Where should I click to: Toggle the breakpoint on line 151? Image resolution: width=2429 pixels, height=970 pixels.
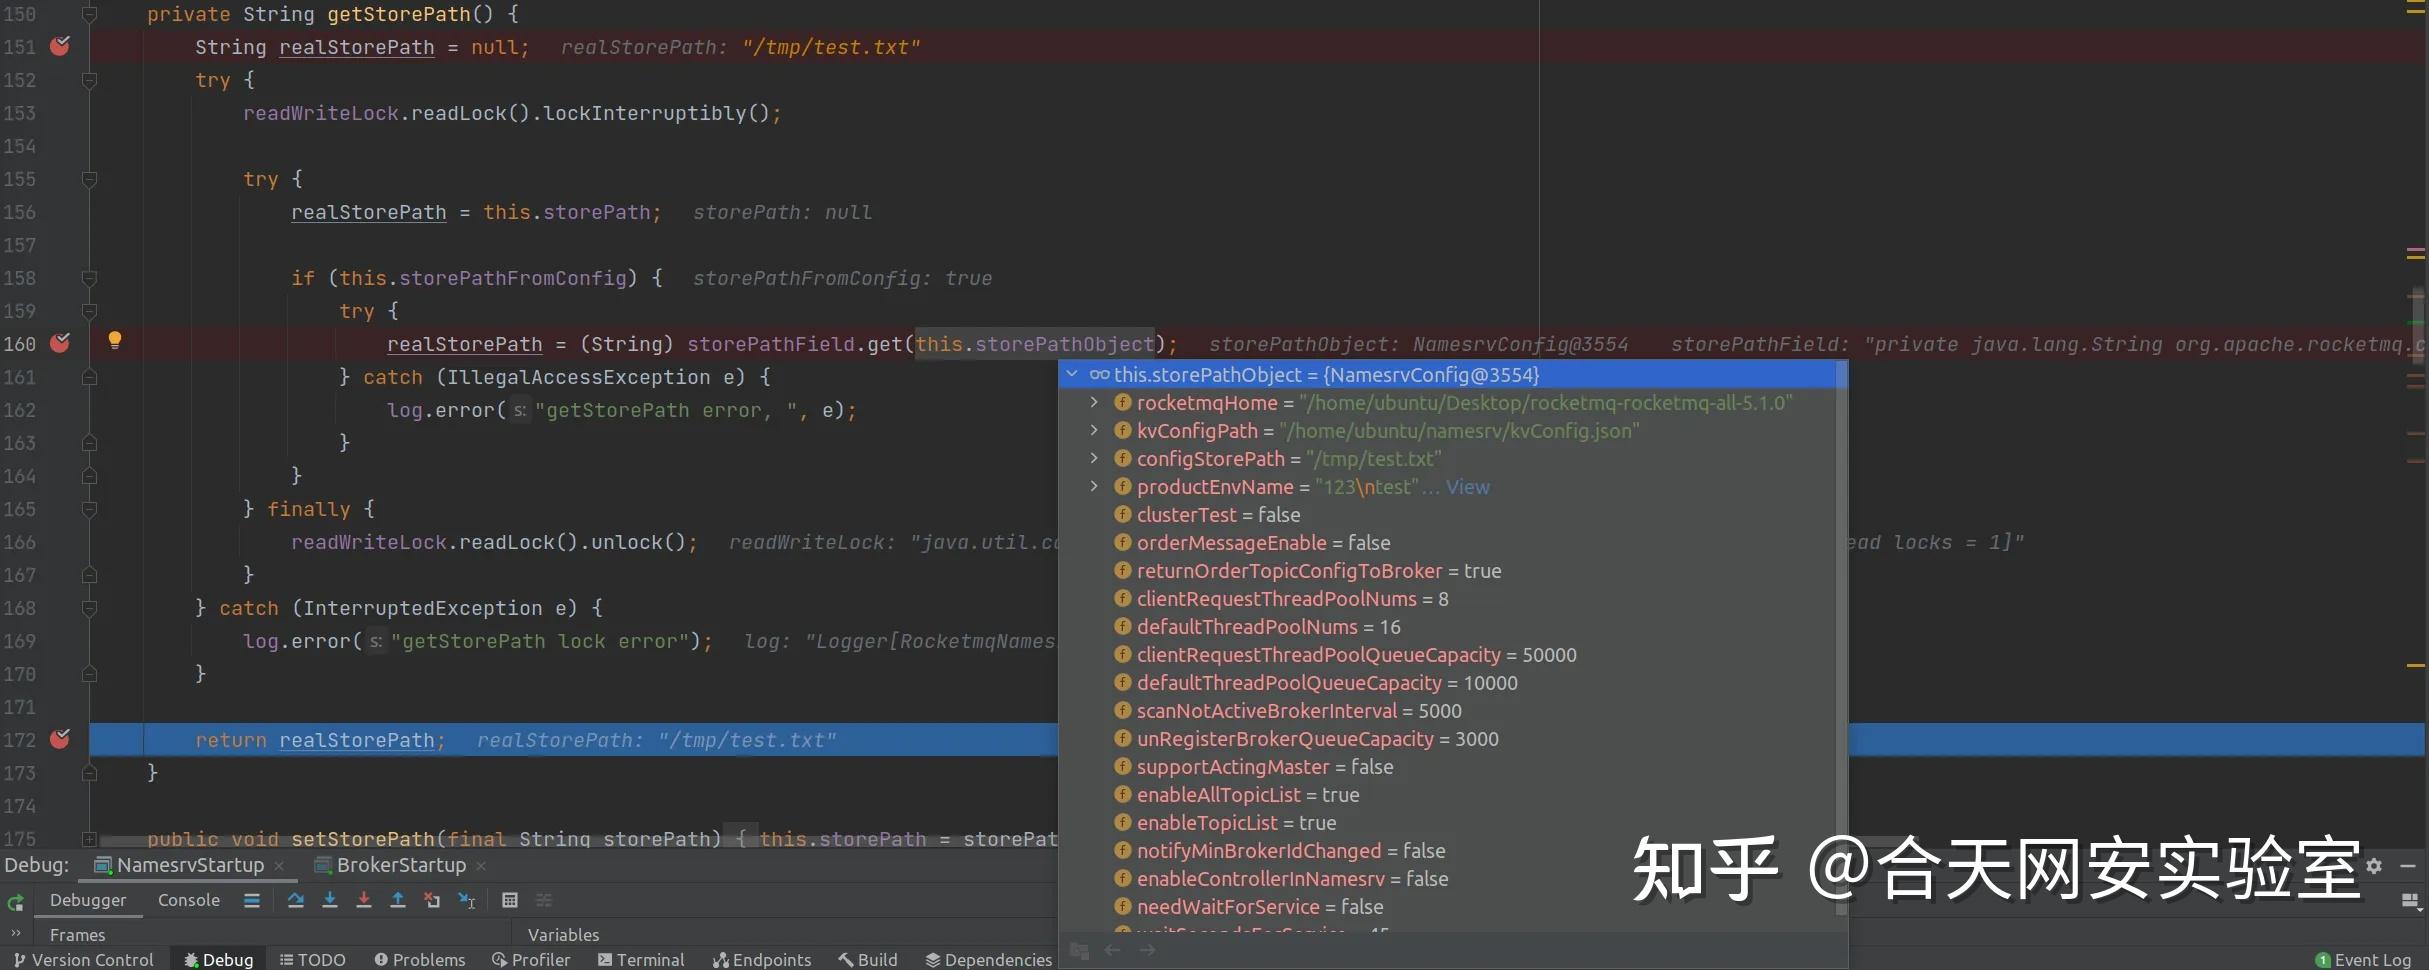[x=60, y=46]
